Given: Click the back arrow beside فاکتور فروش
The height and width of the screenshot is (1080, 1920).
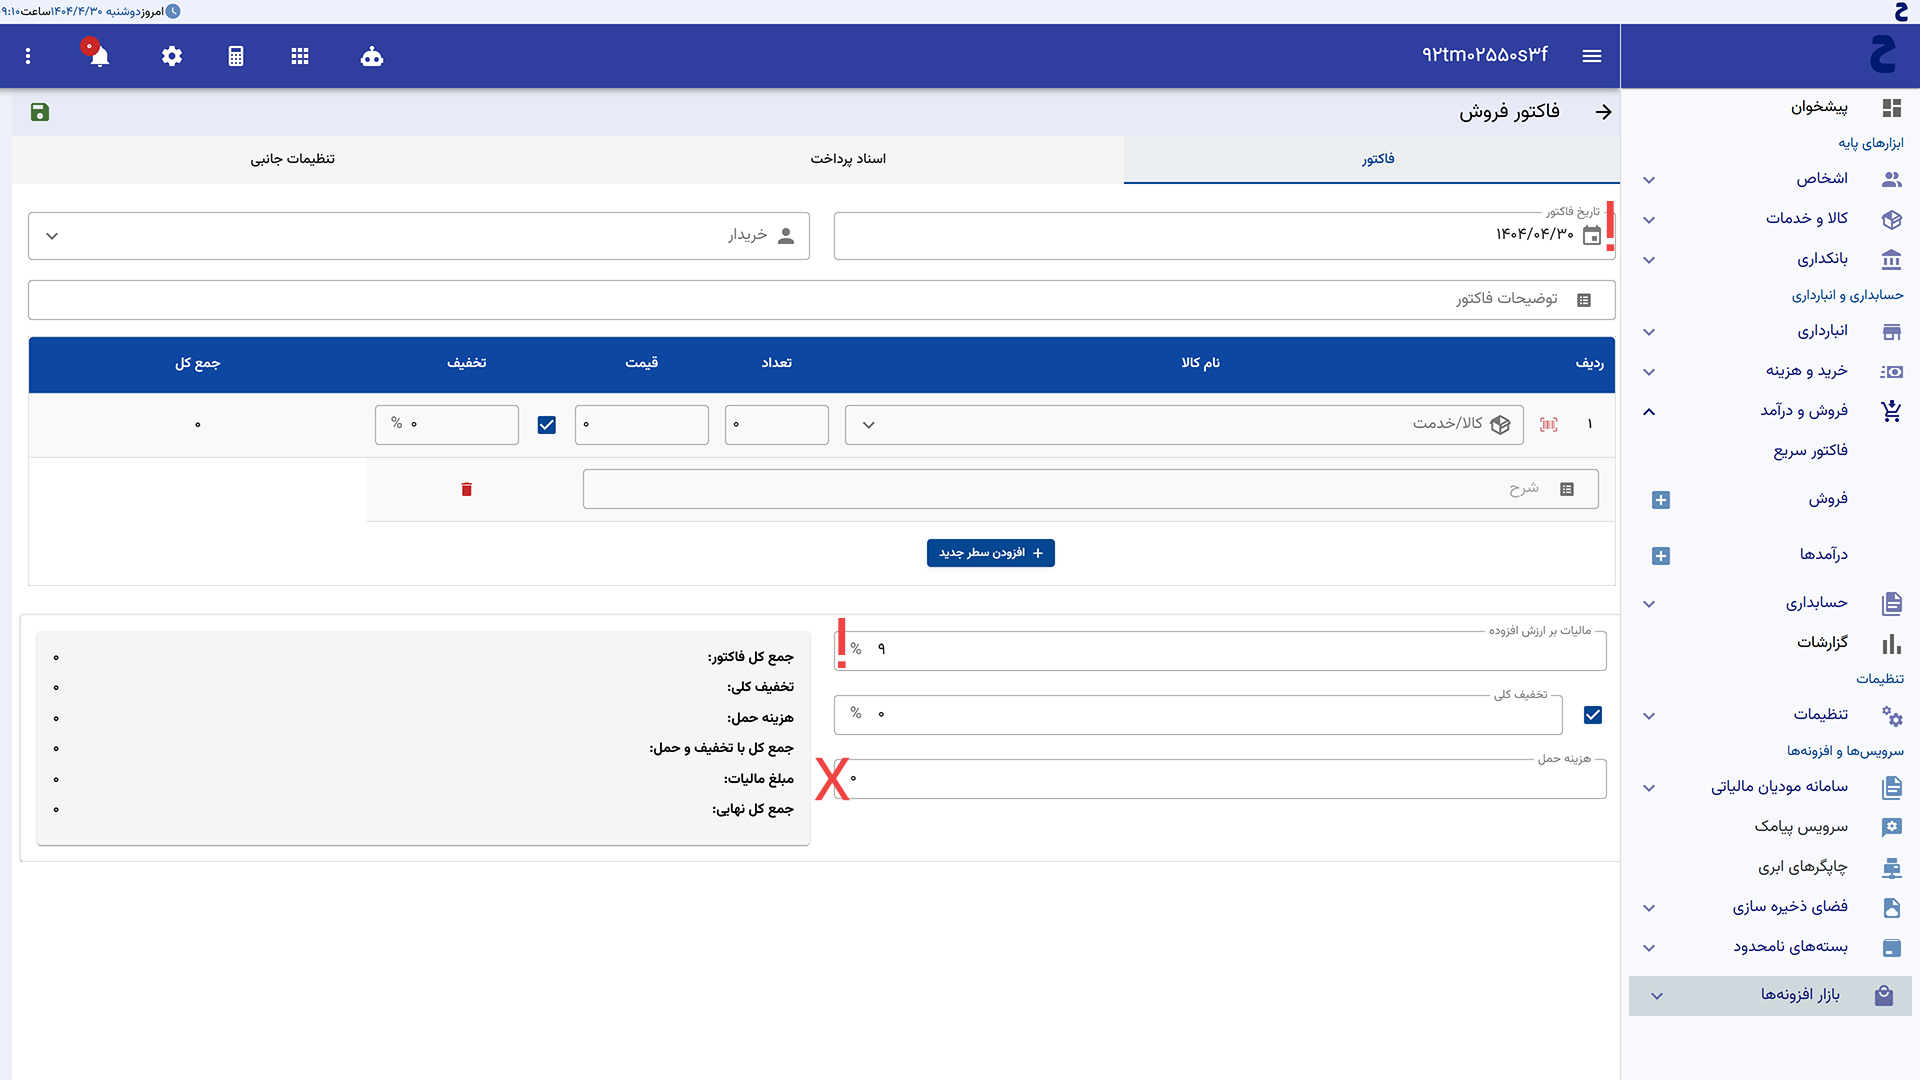Looking at the screenshot, I should 1603,112.
